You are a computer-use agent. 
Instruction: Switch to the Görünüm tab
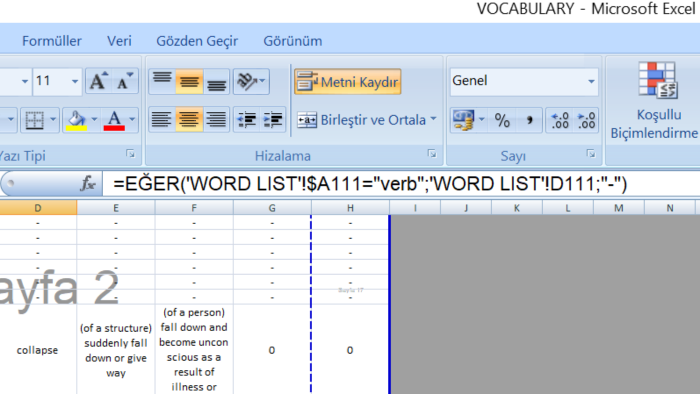pos(293,41)
